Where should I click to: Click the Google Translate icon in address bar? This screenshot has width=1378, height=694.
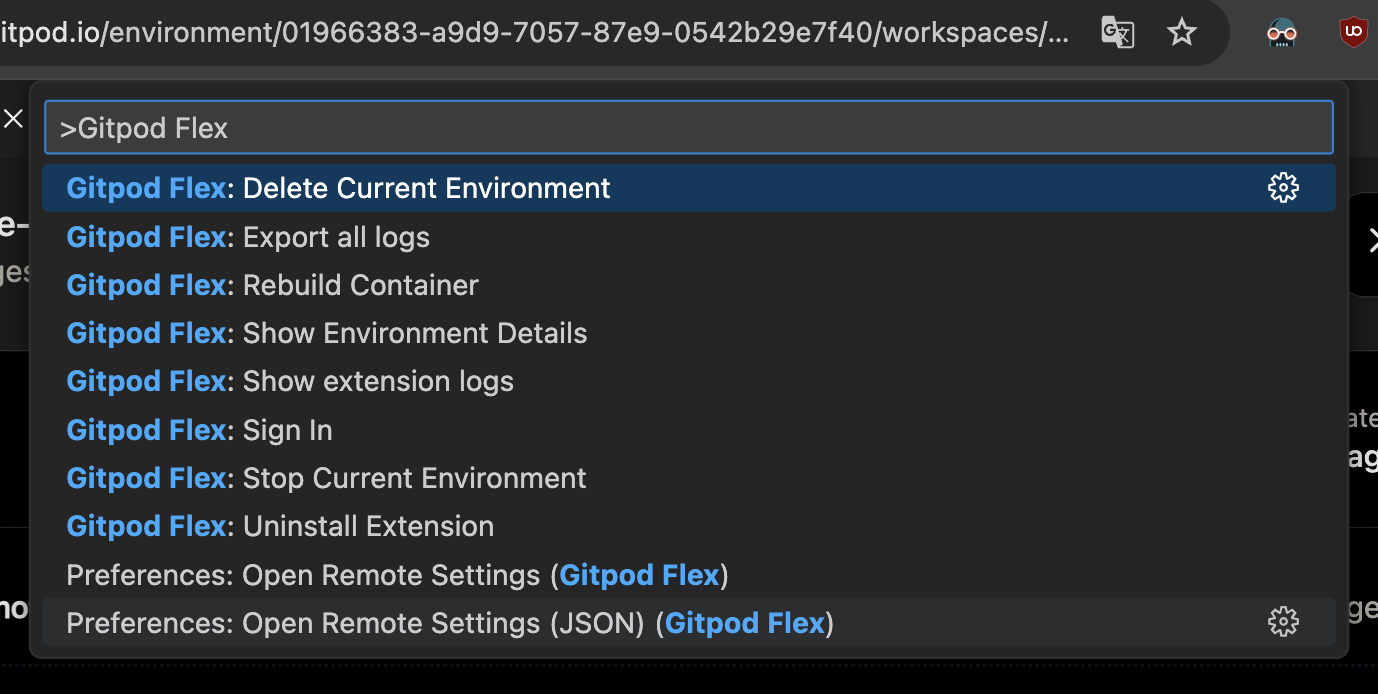[1117, 33]
